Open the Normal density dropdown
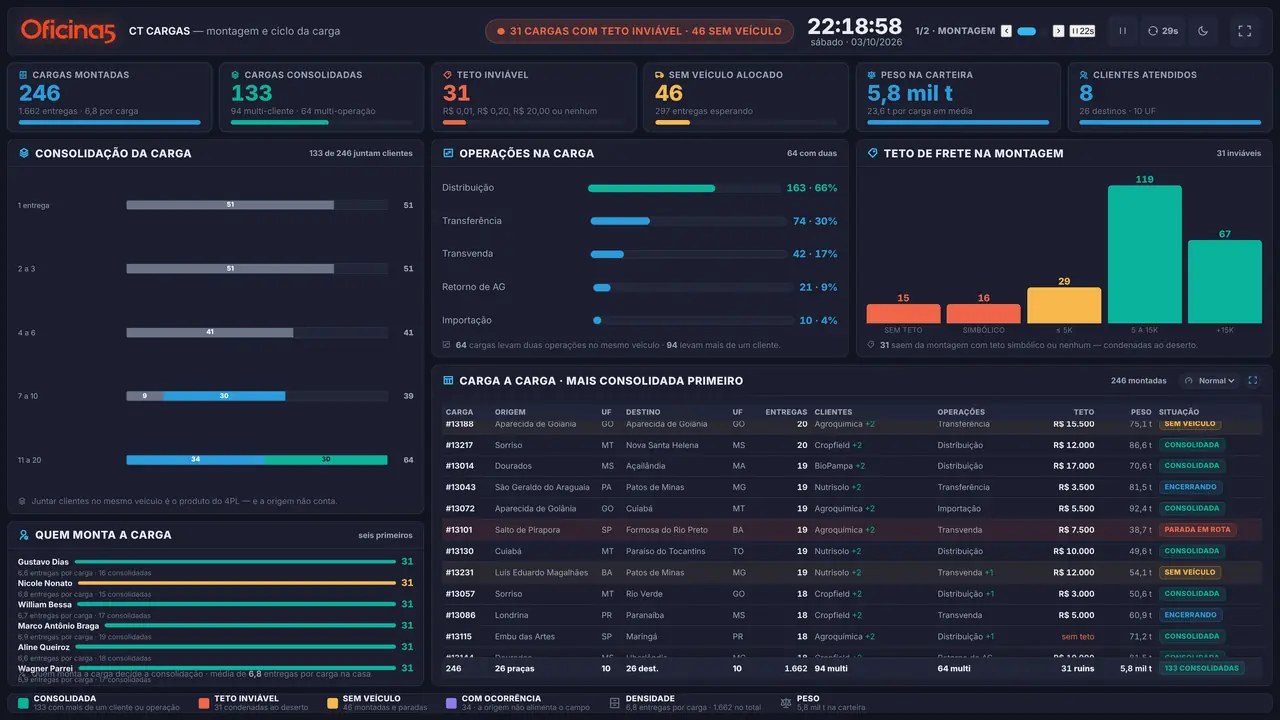Image resolution: width=1280 pixels, height=720 pixels. tap(1209, 381)
